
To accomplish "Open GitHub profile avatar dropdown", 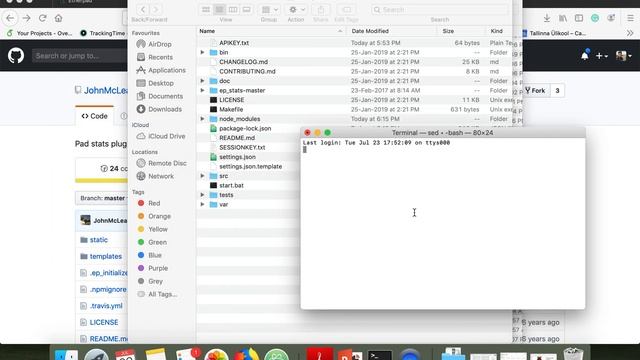I will click(623, 56).
